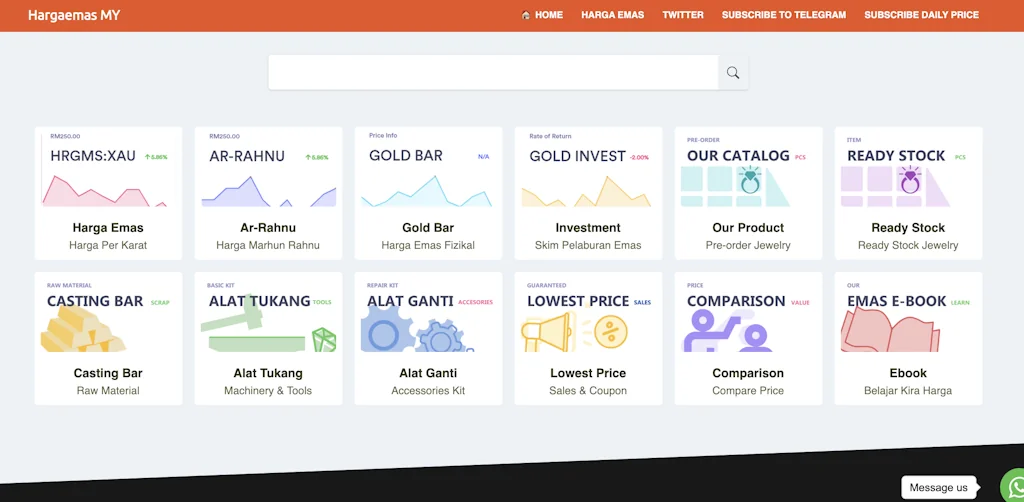Click the 'Compare Price' subtitle
1024x502 pixels.
pyautogui.click(x=748, y=391)
